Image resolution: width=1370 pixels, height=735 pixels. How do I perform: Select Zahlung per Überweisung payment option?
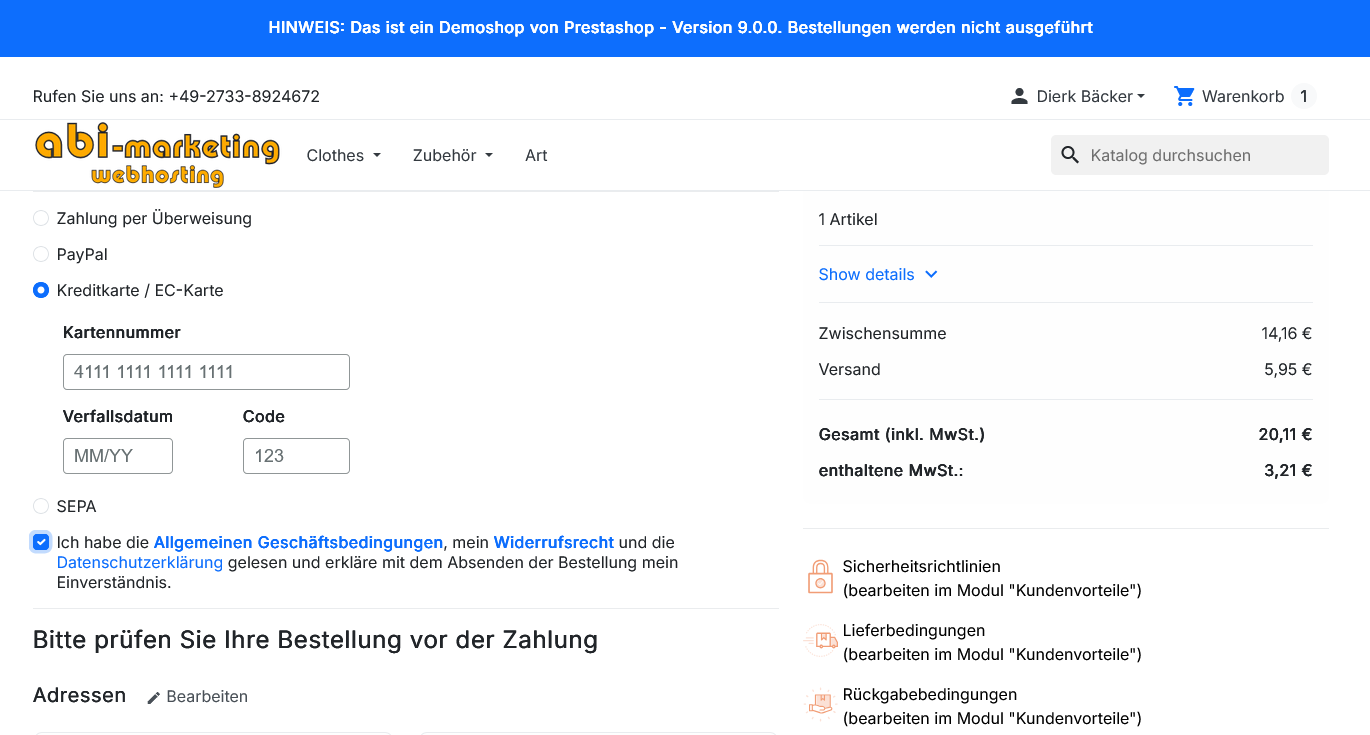[41, 218]
